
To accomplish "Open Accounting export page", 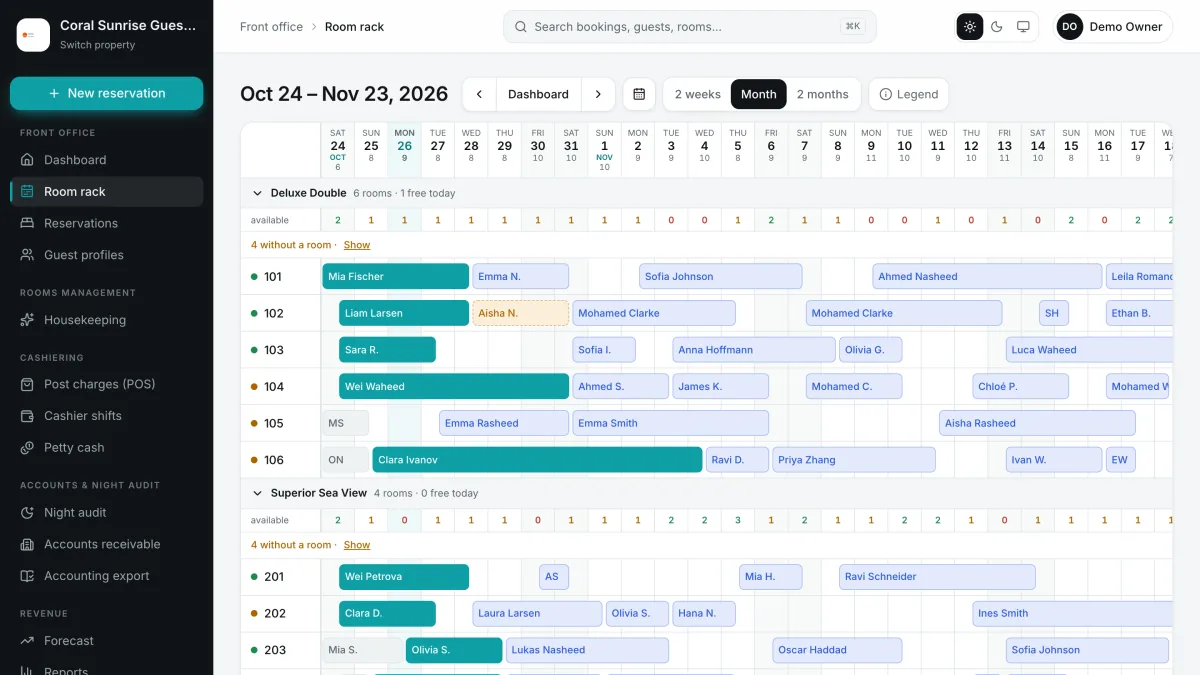I will 106,576.
